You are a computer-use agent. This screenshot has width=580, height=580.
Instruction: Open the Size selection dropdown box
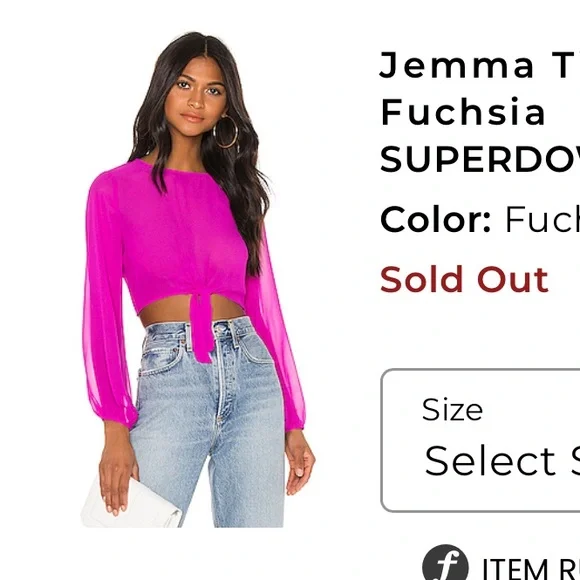pyautogui.click(x=480, y=440)
